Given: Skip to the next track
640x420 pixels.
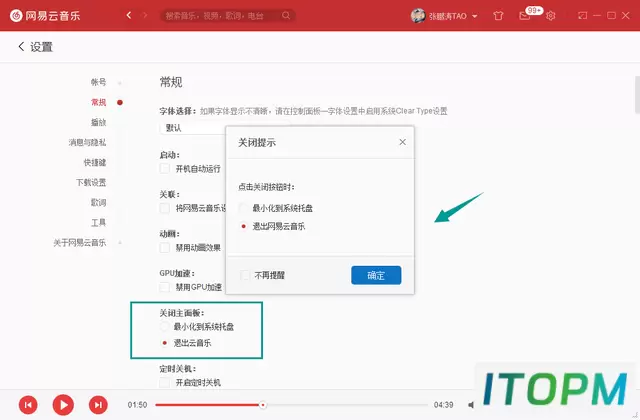Looking at the screenshot, I should coord(98,405).
